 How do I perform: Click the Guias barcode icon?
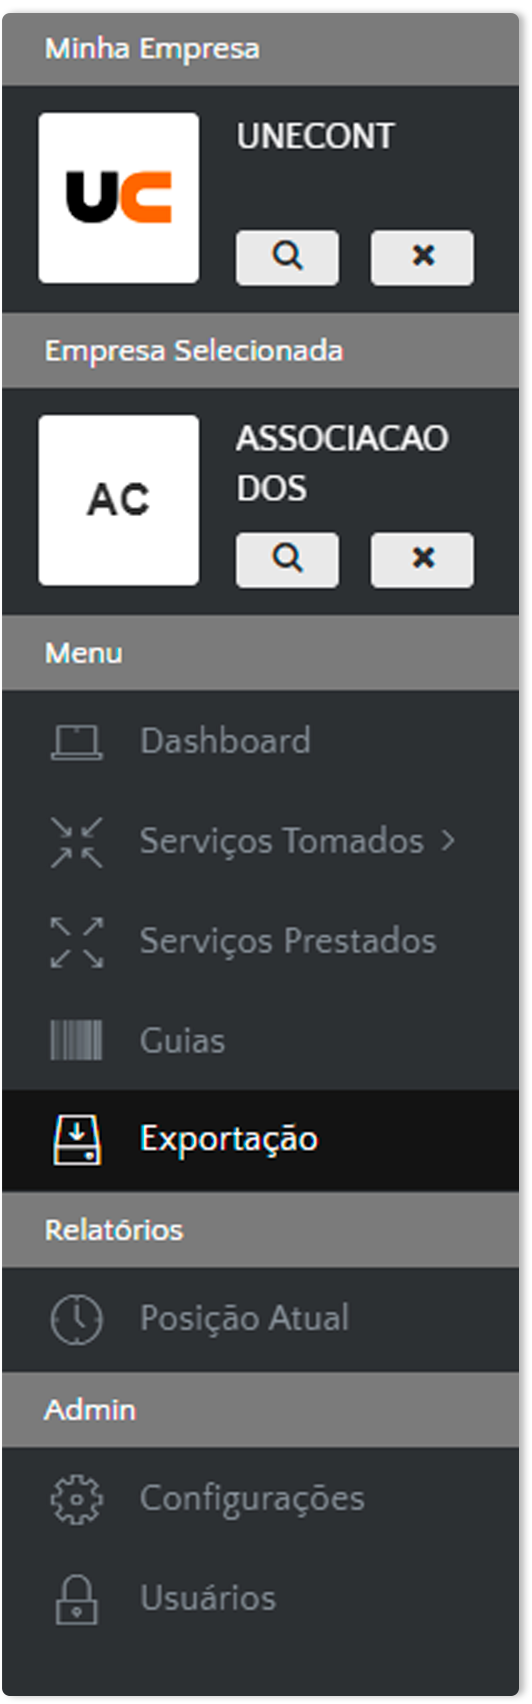tap(76, 1041)
